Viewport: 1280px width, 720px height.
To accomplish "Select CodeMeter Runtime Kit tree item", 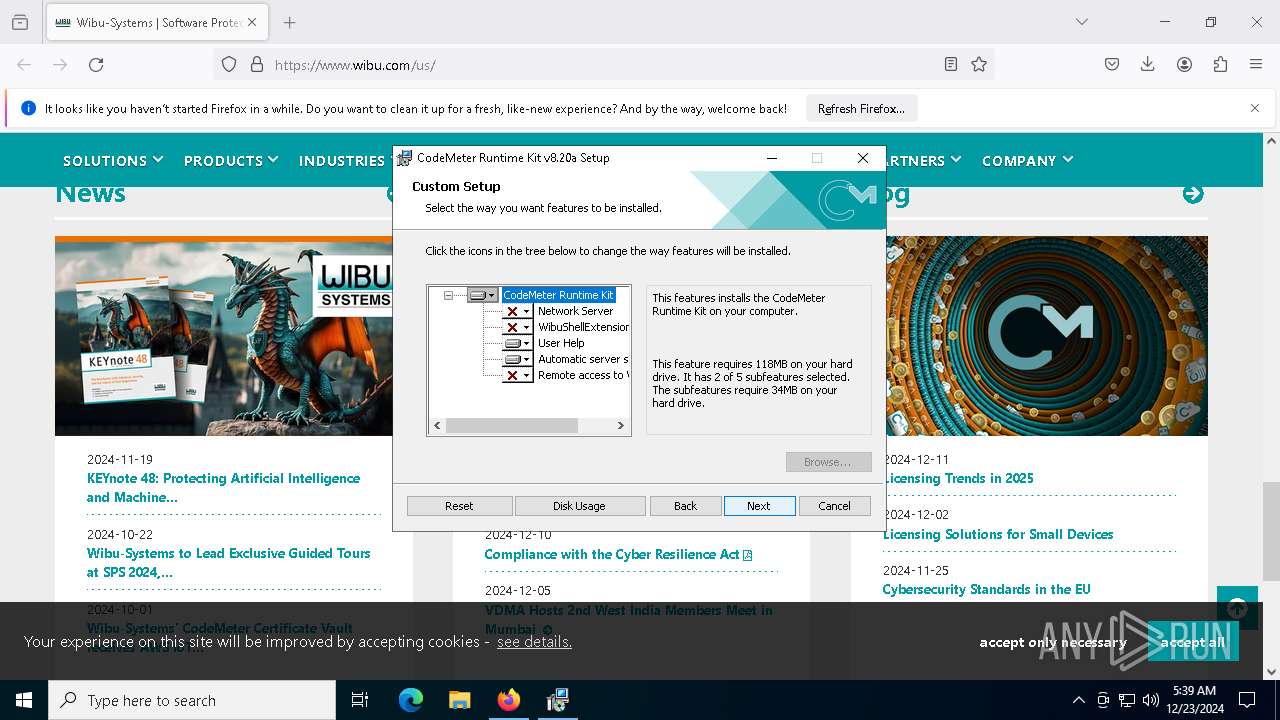I will point(558,295).
